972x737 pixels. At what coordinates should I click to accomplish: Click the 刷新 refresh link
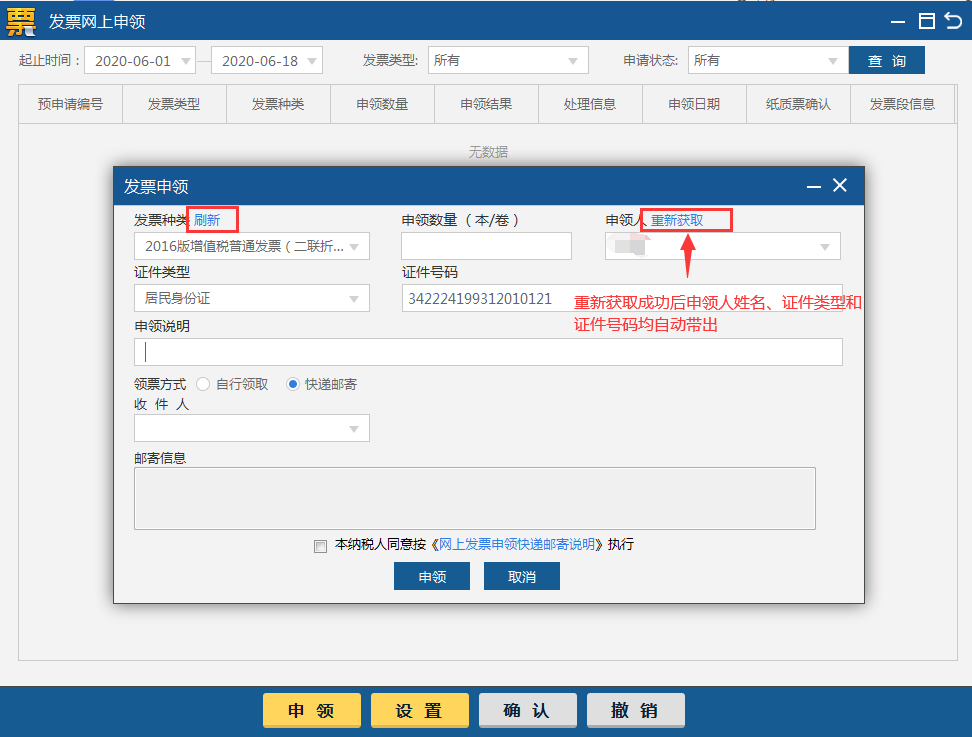pos(207,220)
